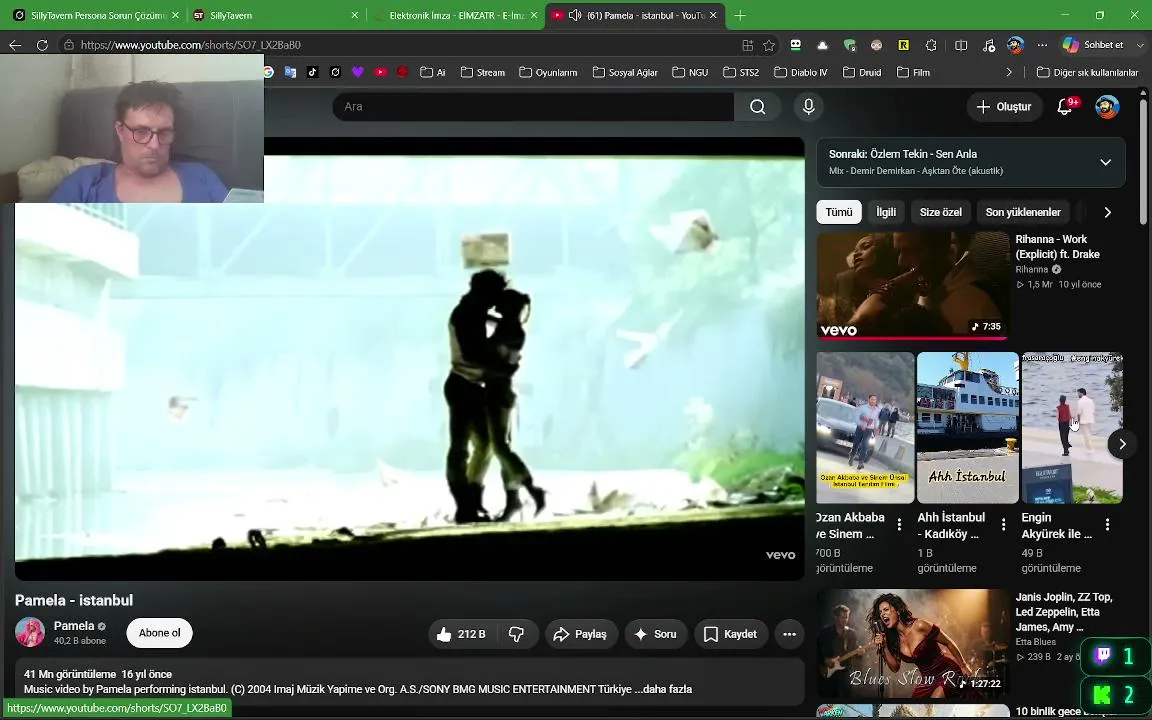Image resolution: width=1152 pixels, height=720 pixels.
Task: Open Diğer sık kullanılanlar folder
Action: coord(1087,72)
